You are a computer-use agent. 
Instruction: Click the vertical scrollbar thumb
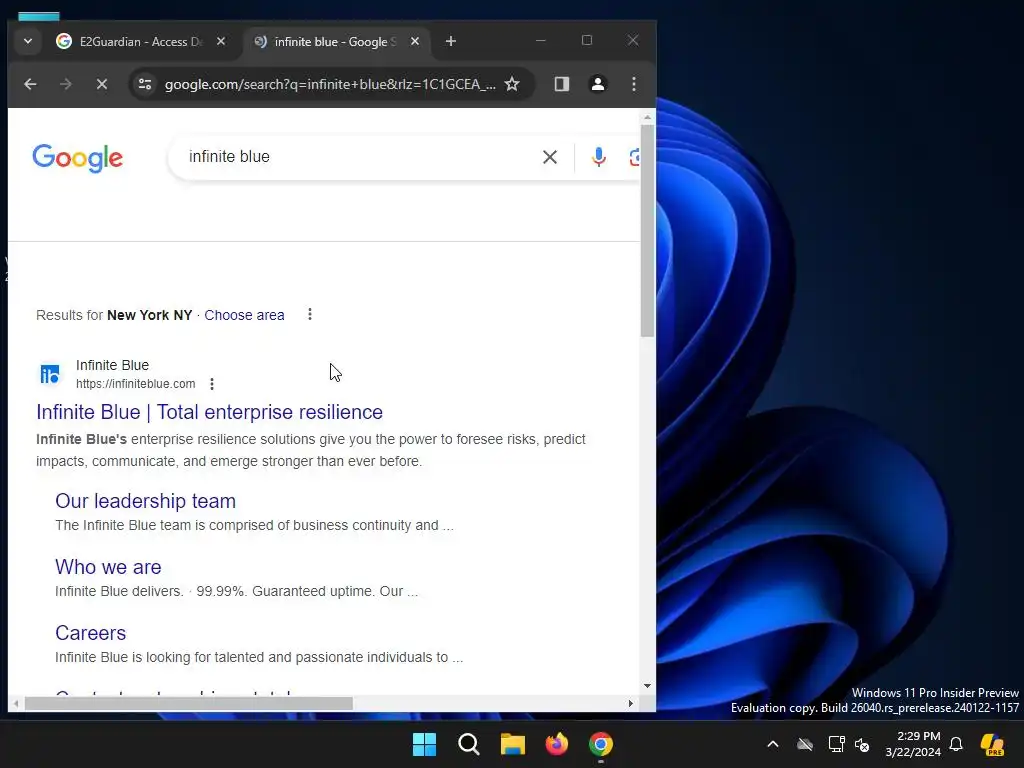(647, 231)
